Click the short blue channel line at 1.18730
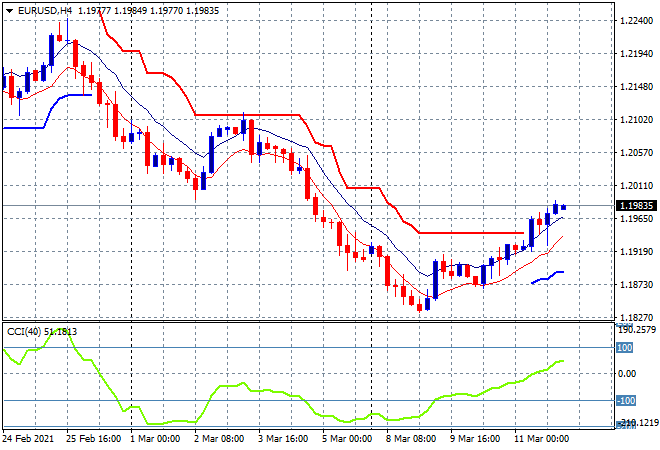 click(x=548, y=277)
